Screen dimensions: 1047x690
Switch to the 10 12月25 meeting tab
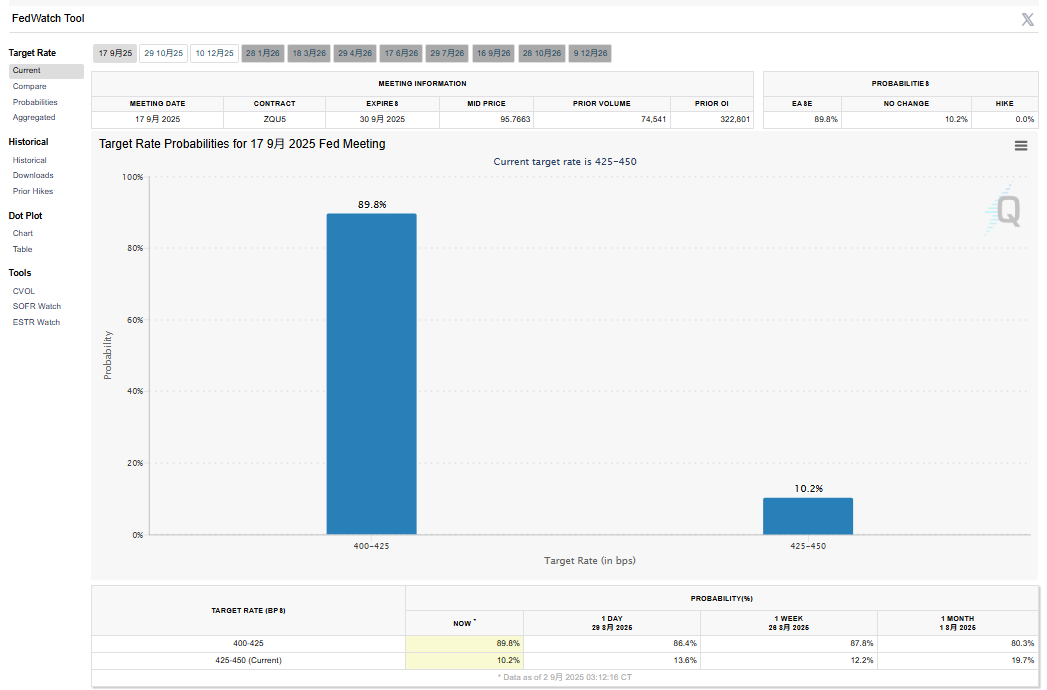pyautogui.click(x=214, y=53)
